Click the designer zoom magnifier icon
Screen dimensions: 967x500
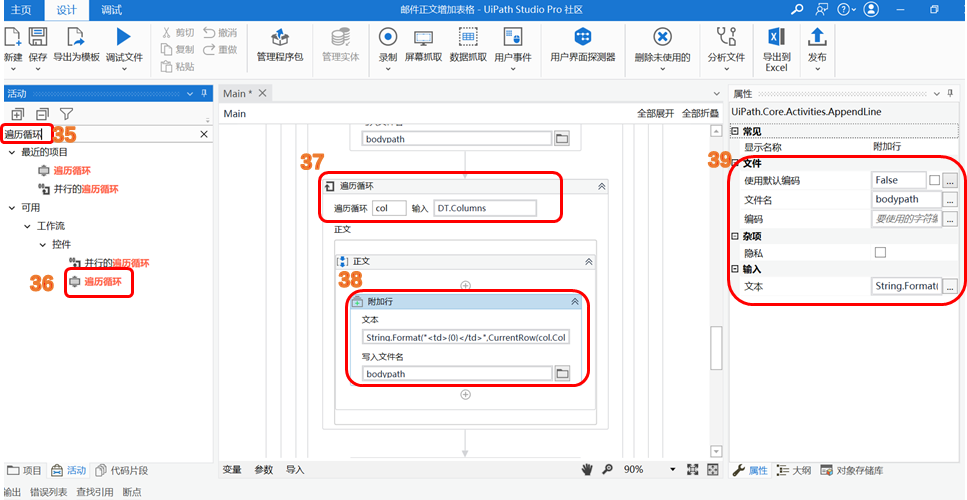click(607, 470)
